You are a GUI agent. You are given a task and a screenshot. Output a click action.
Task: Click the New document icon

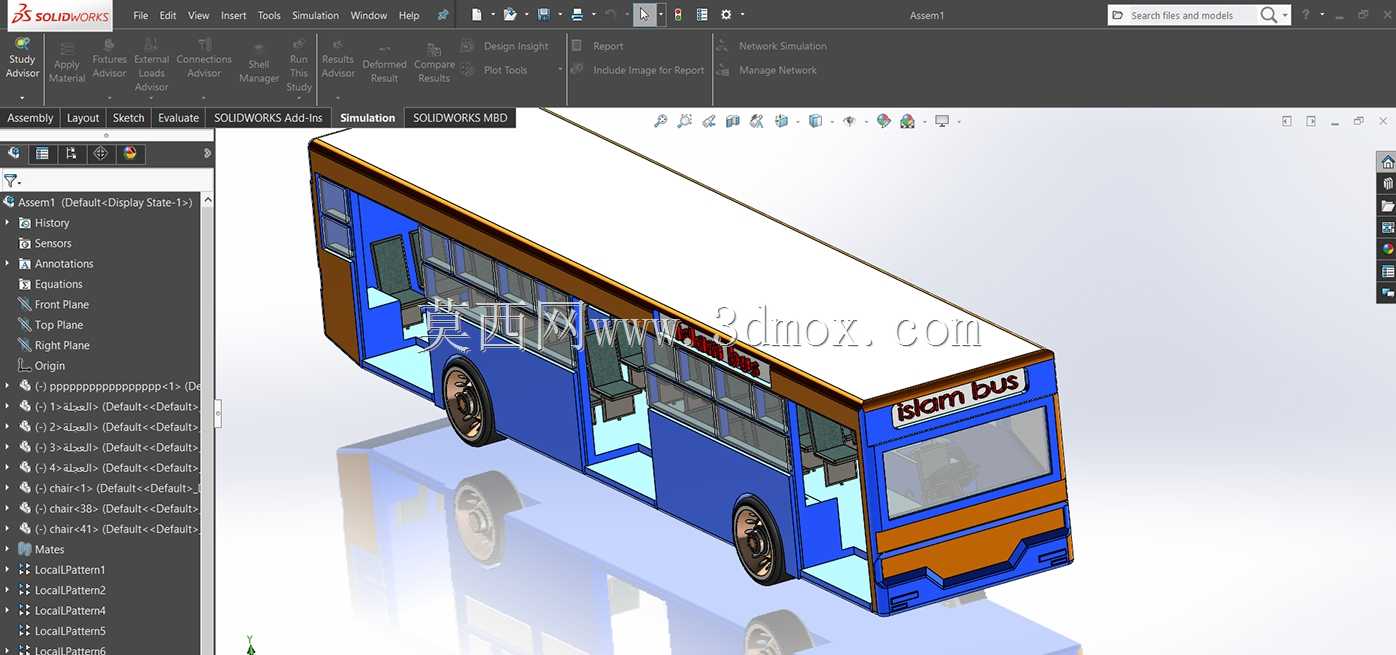point(477,15)
